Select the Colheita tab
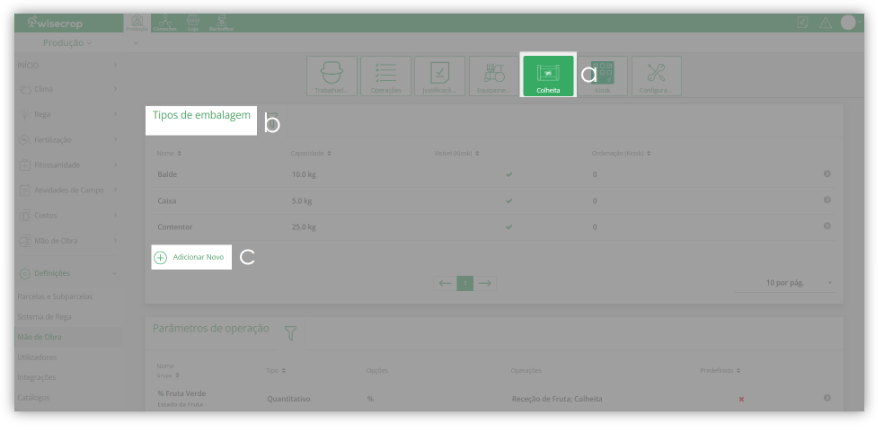The image size is (878, 430). click(x=548, y=76)
